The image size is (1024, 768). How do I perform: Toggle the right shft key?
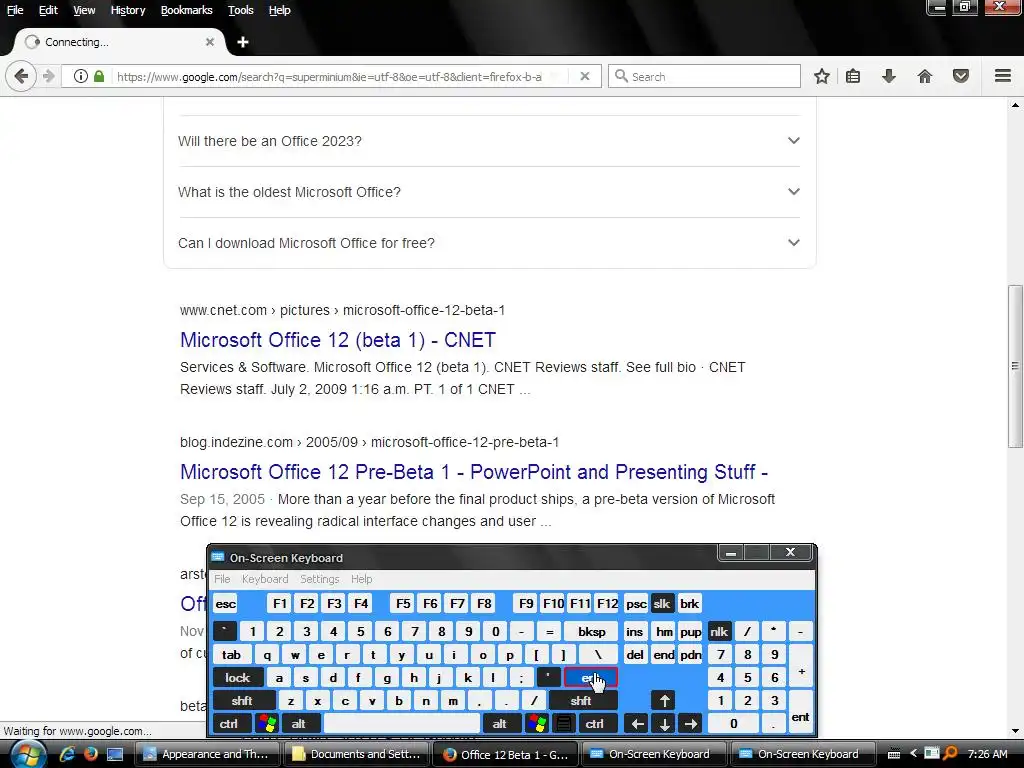581,701
